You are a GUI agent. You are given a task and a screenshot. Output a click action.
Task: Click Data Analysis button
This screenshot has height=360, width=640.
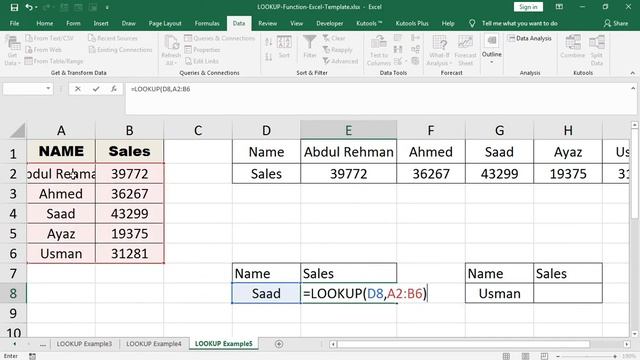pyautogui.click(x=529, y=38)
